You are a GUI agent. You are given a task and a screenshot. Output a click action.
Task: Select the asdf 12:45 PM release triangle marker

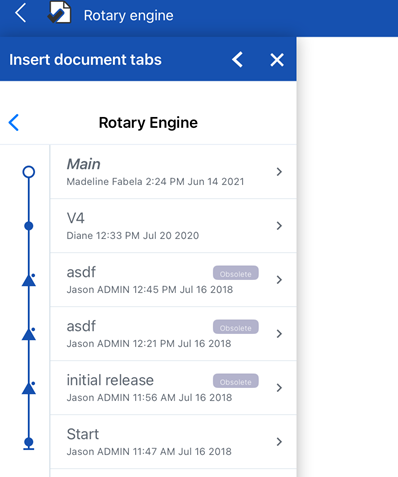pos(29,280)
